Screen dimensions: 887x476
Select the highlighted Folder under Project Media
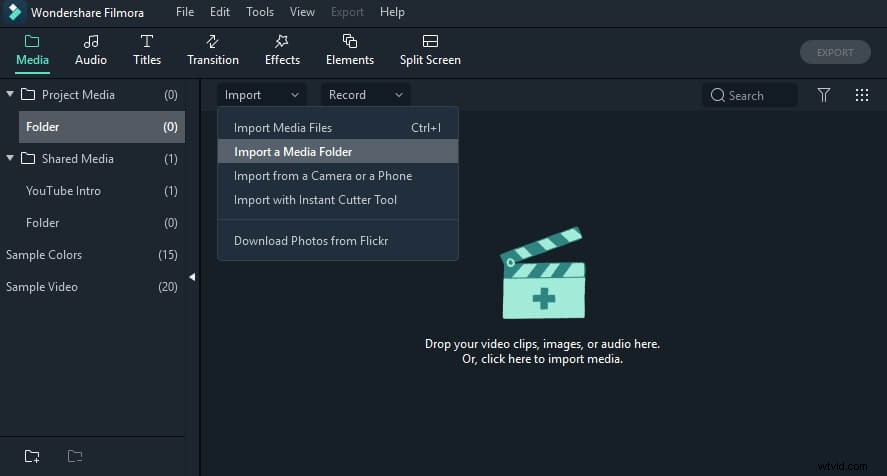pos(102,127)
